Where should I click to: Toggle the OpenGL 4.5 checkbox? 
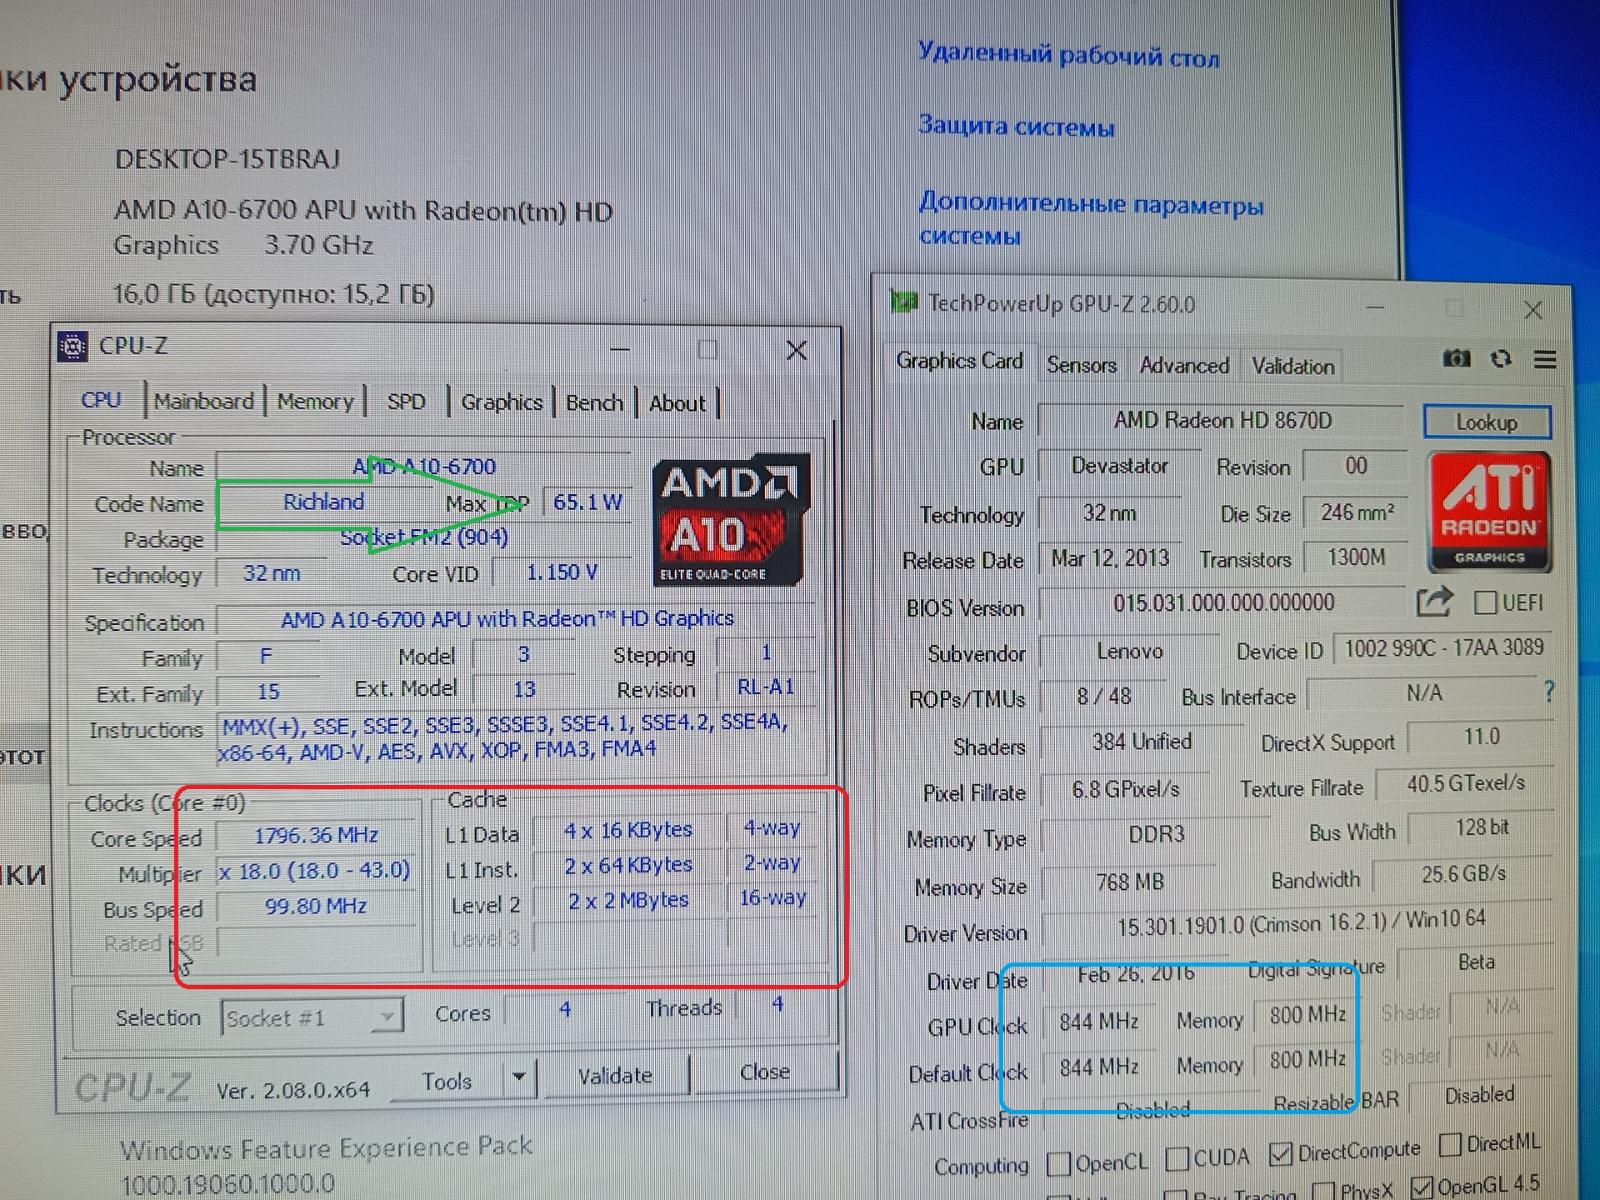(1421, 1187)
